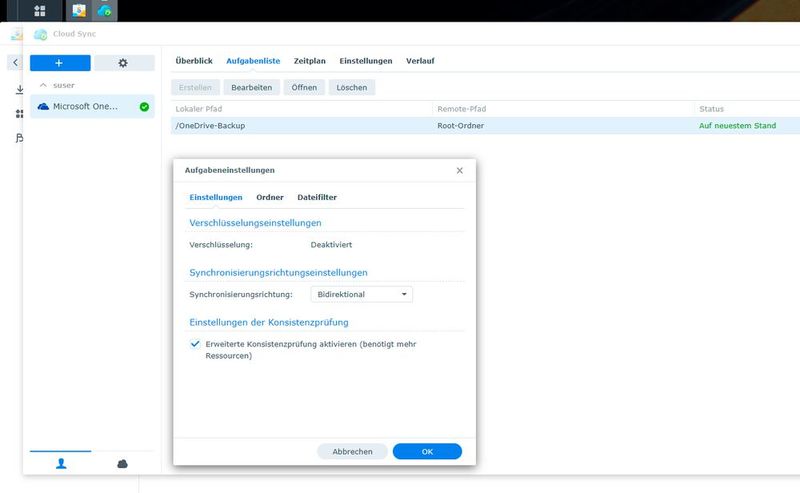
Task: Click the Abbrechen button
Action: (x=352, y=452)
